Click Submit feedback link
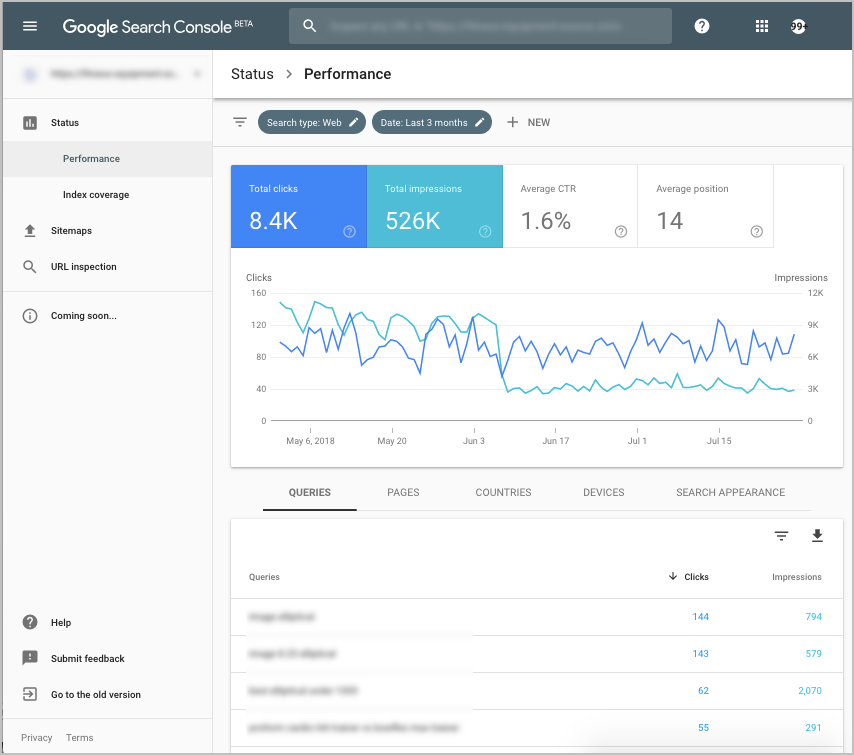 88,659
